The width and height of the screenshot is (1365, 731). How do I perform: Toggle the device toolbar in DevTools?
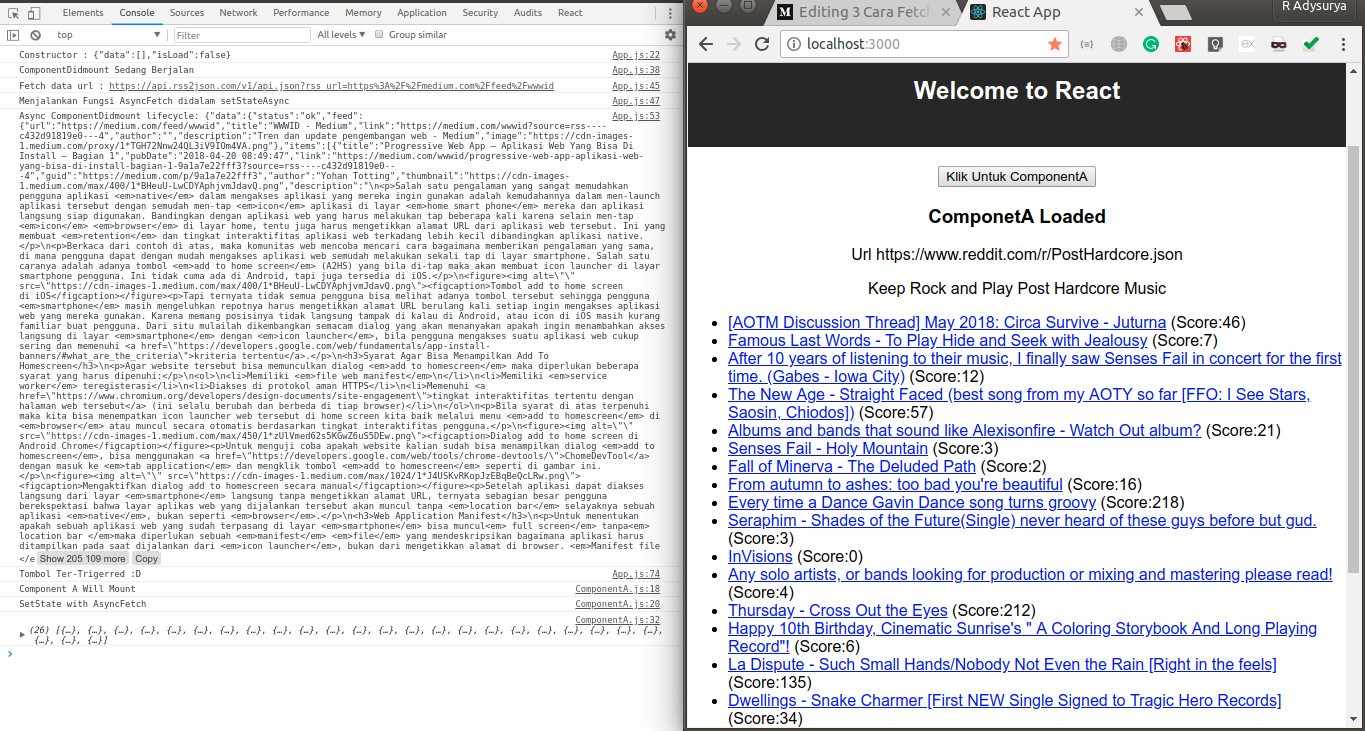point(33,13)
